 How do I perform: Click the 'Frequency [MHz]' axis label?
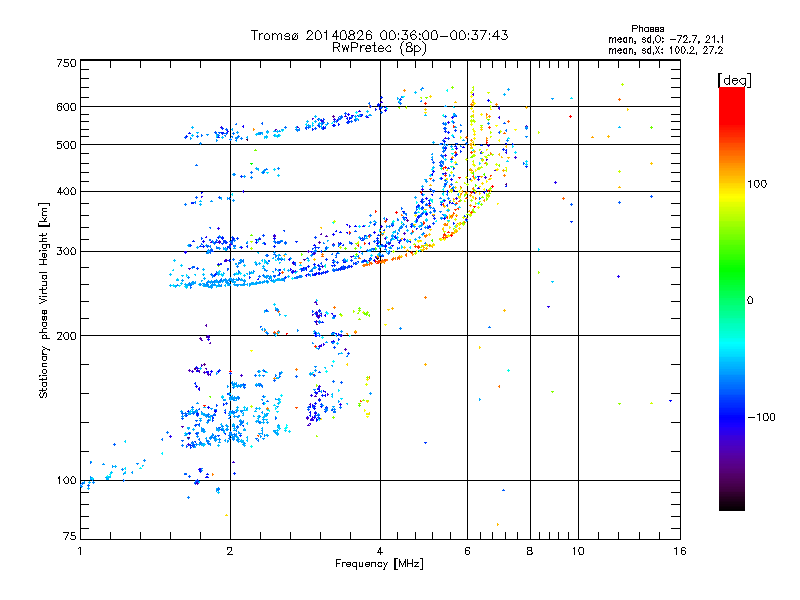pyautogui.click(x=379, y=564)
